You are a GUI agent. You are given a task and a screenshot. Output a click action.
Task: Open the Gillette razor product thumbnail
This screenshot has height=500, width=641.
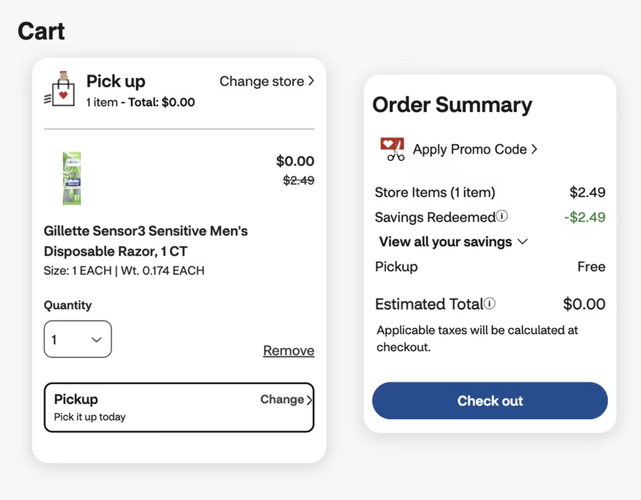tap(71, 178)
